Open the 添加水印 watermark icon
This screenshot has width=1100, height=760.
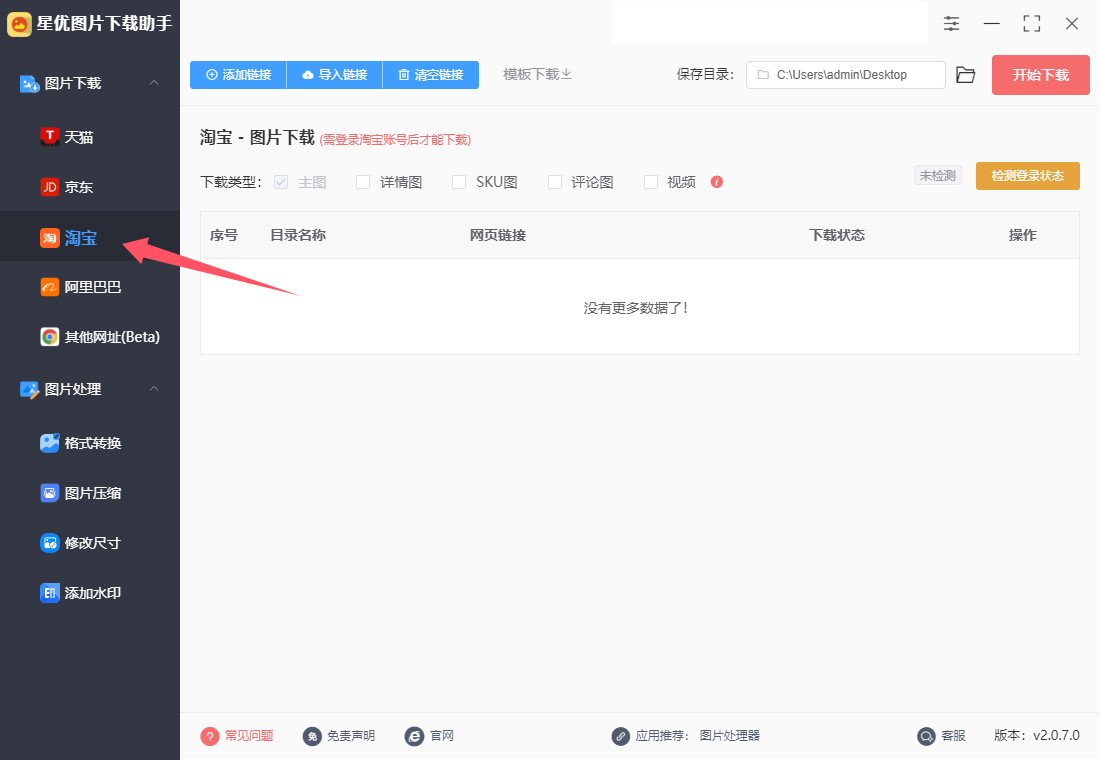(50, 593)
